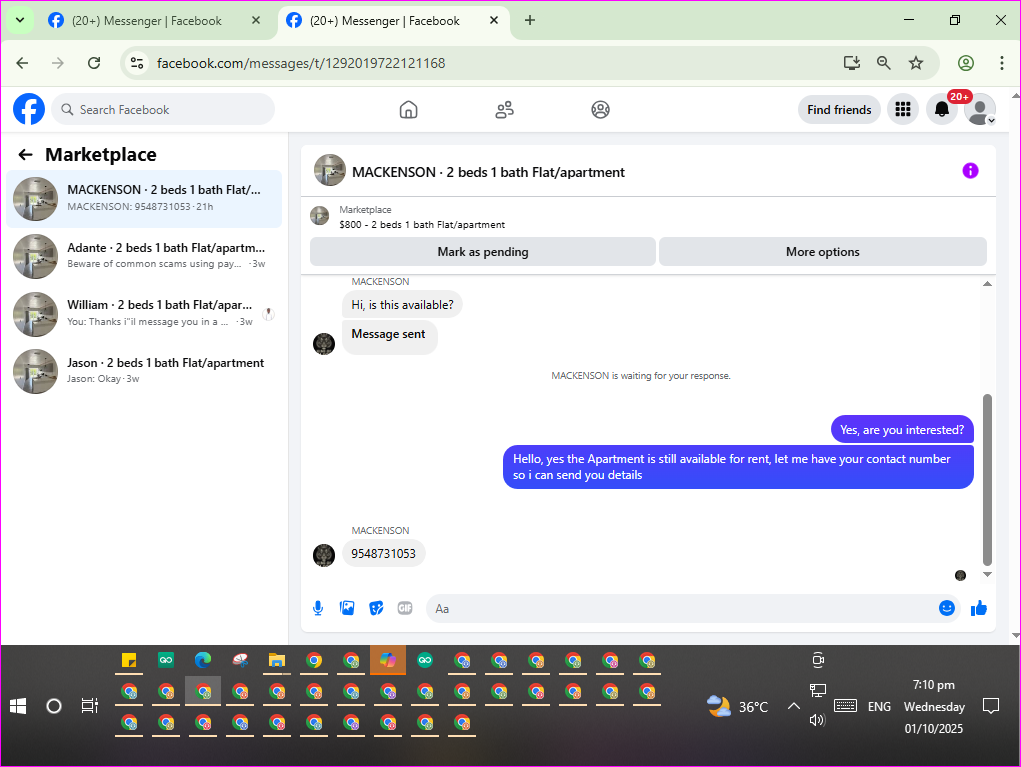
Task: Select 'Yes, are you interested?' message bubble
Action: point(902,430)
